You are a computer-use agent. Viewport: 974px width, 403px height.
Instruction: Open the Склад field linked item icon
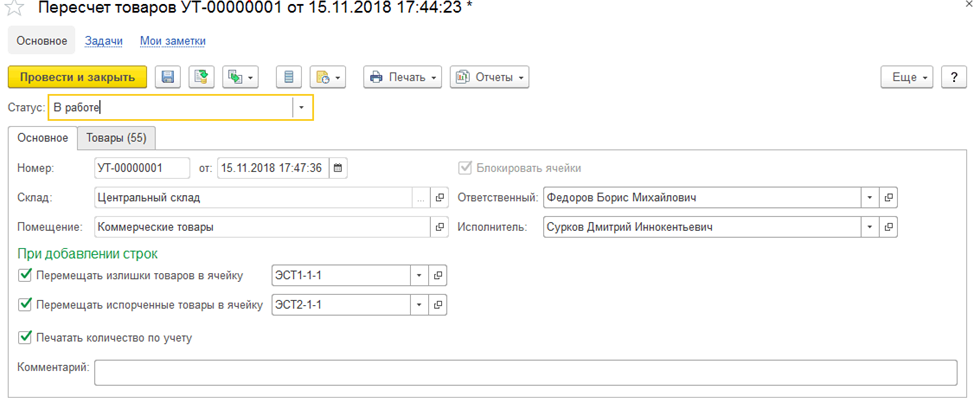click(440, 197)
